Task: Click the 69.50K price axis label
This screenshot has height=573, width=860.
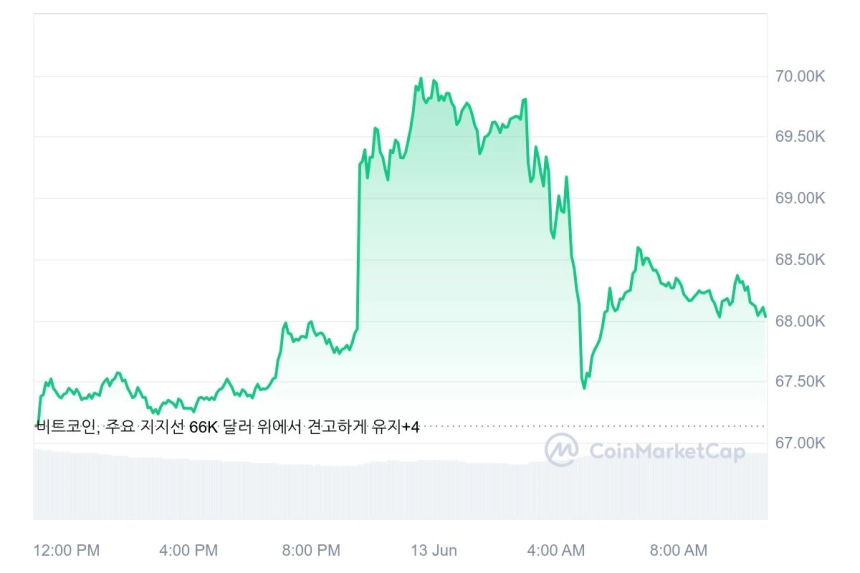Action: pyautogui.click(x=800, y=137)
